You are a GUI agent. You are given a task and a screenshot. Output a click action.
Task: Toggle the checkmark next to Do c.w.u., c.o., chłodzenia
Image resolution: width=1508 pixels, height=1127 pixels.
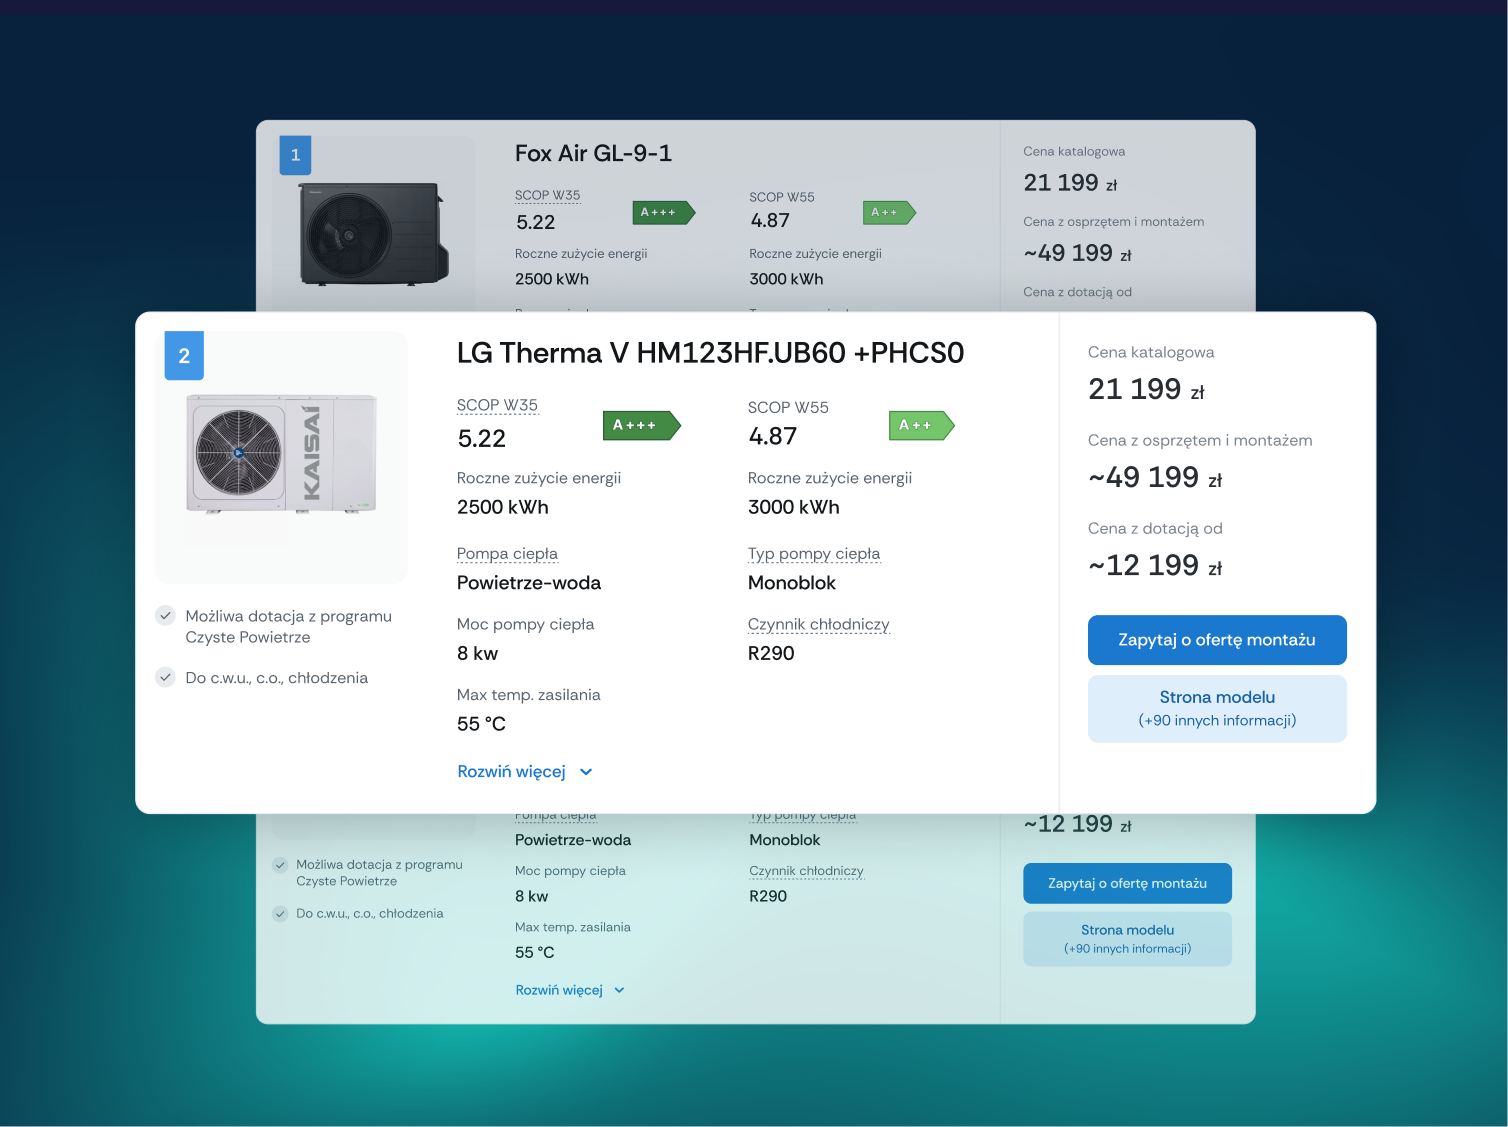pyautogui.click(x=165, y=677)
